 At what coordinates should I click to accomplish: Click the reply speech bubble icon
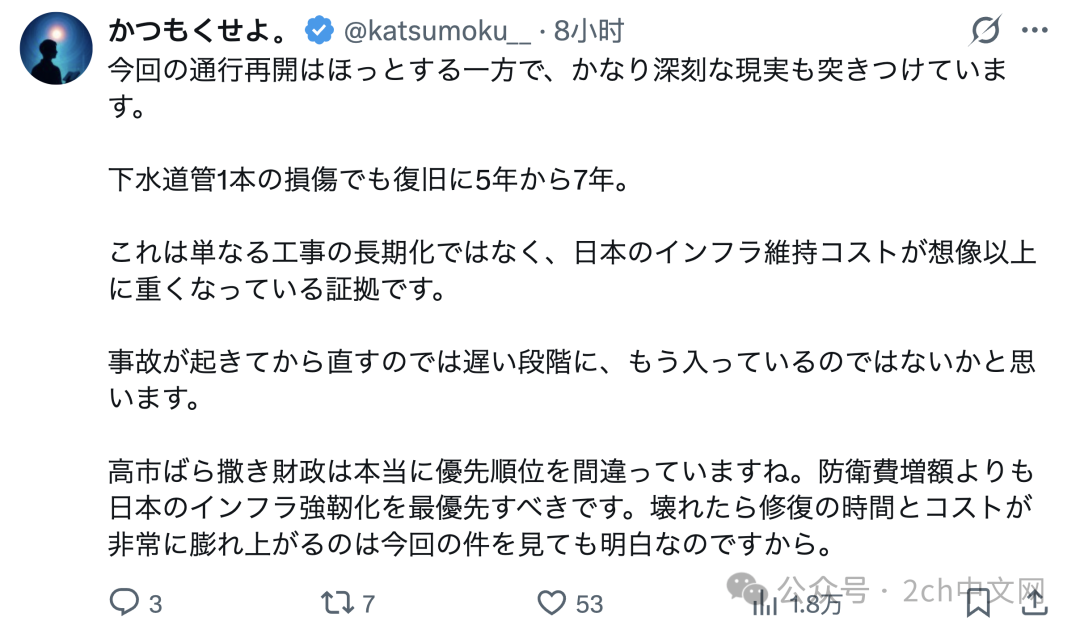click(123, 603)
